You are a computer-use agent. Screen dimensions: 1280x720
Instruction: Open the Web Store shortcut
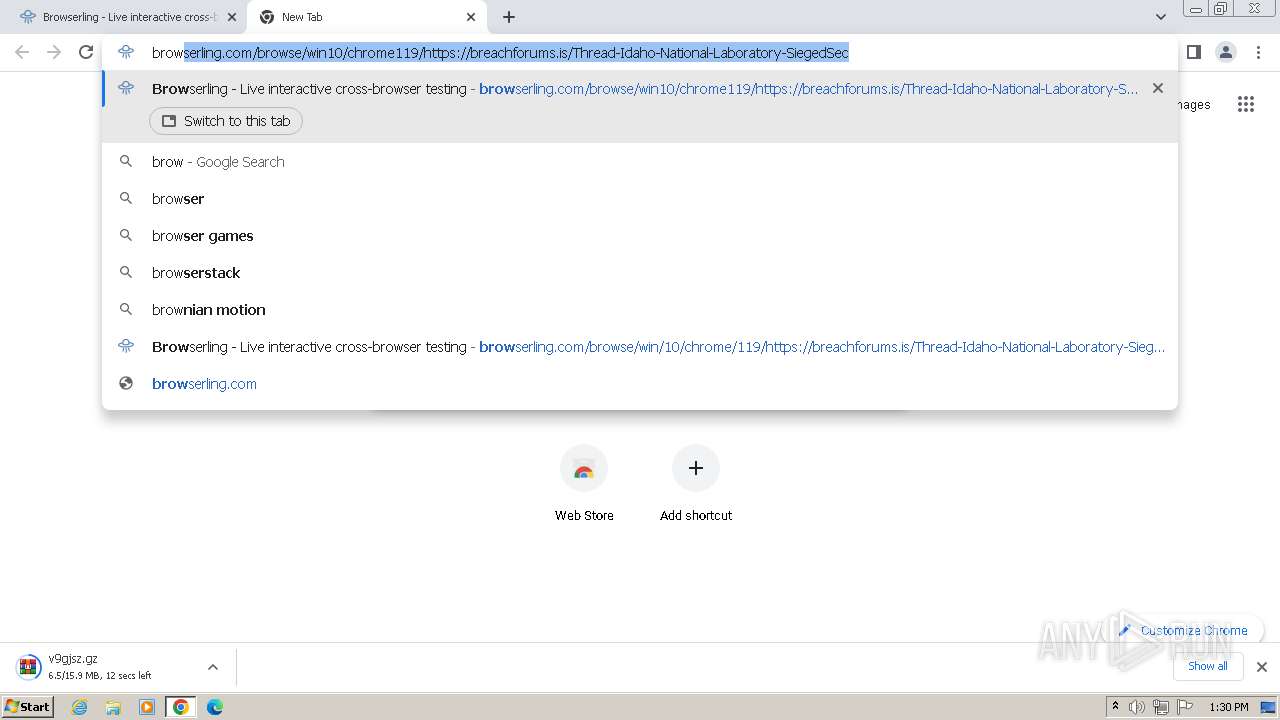pyautogui.click(x=584, y=484)
